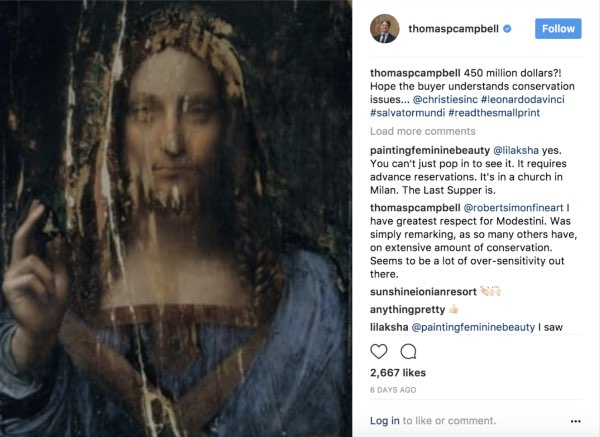This screenshot has width=600, height=437.
Task: Click the verified badge next to thomaspcampbell
Action: [x=508, y=29]
